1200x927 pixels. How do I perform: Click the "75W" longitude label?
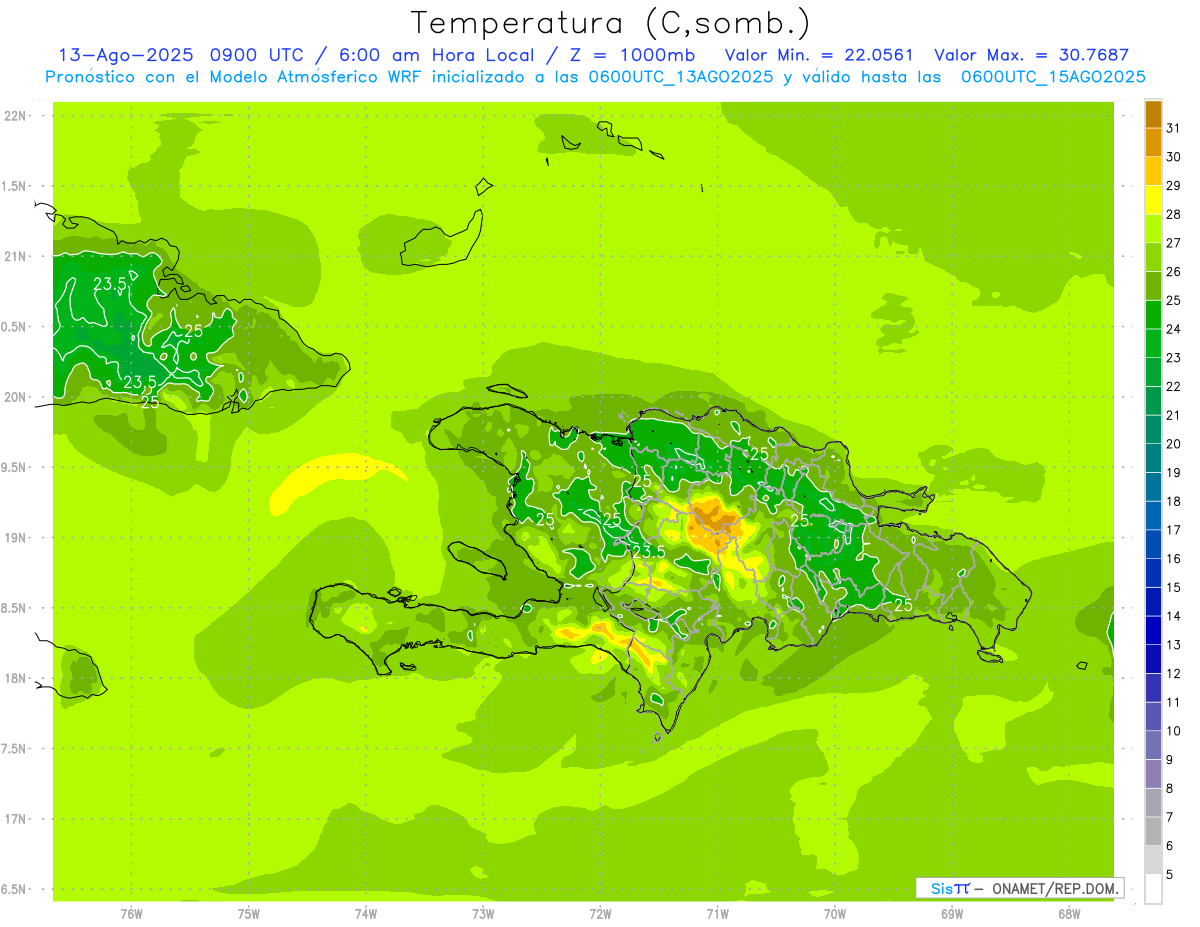[248, 914]
